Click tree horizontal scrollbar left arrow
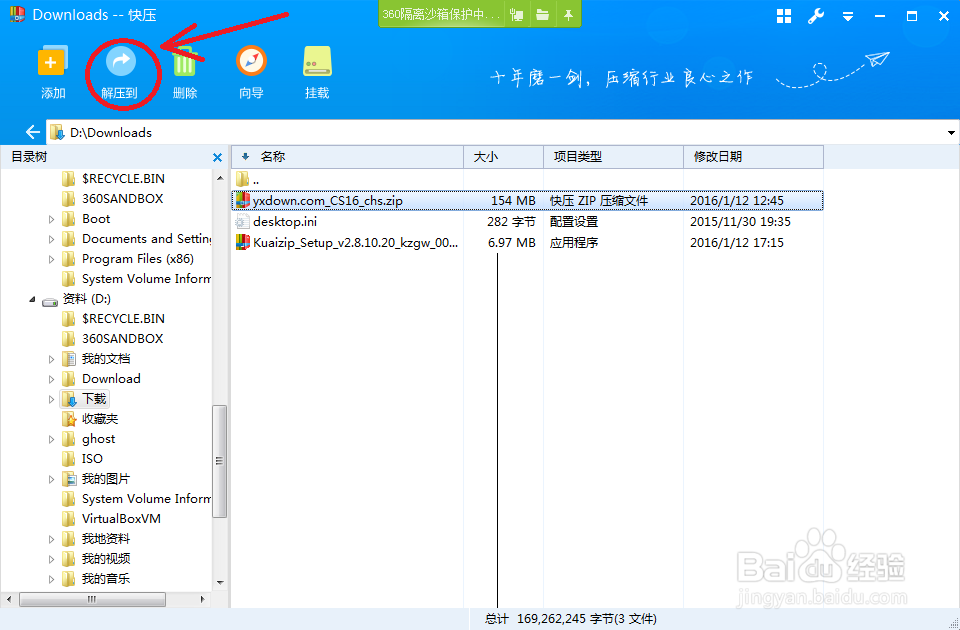The height and width of the screenshot is (630, 960). [x=9, y=599]
